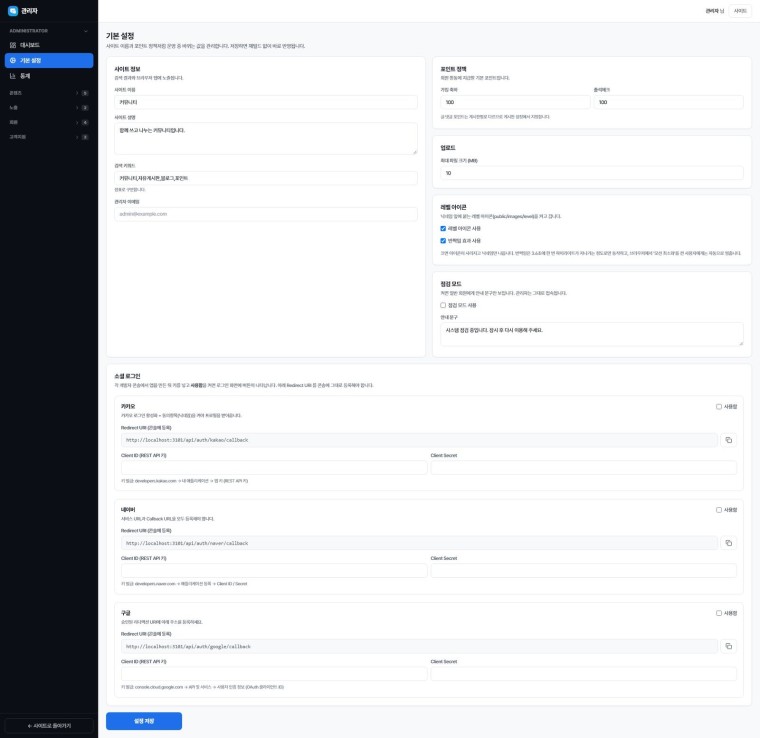This screenshot has width=760, height=738.
Task: Click the 점검 모드 안내 문구 textarea
Action: click(592, 334)
